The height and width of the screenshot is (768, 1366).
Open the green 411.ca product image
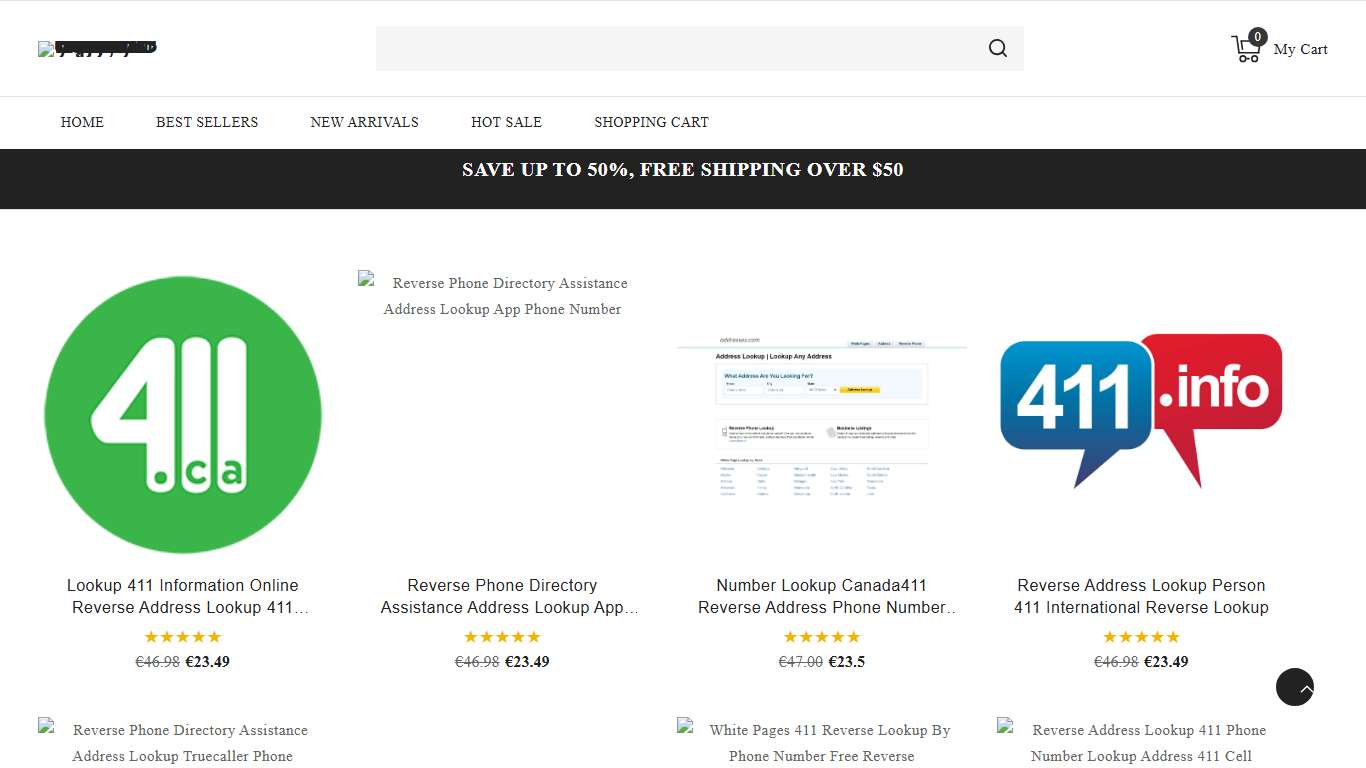(x=183, y=414)
